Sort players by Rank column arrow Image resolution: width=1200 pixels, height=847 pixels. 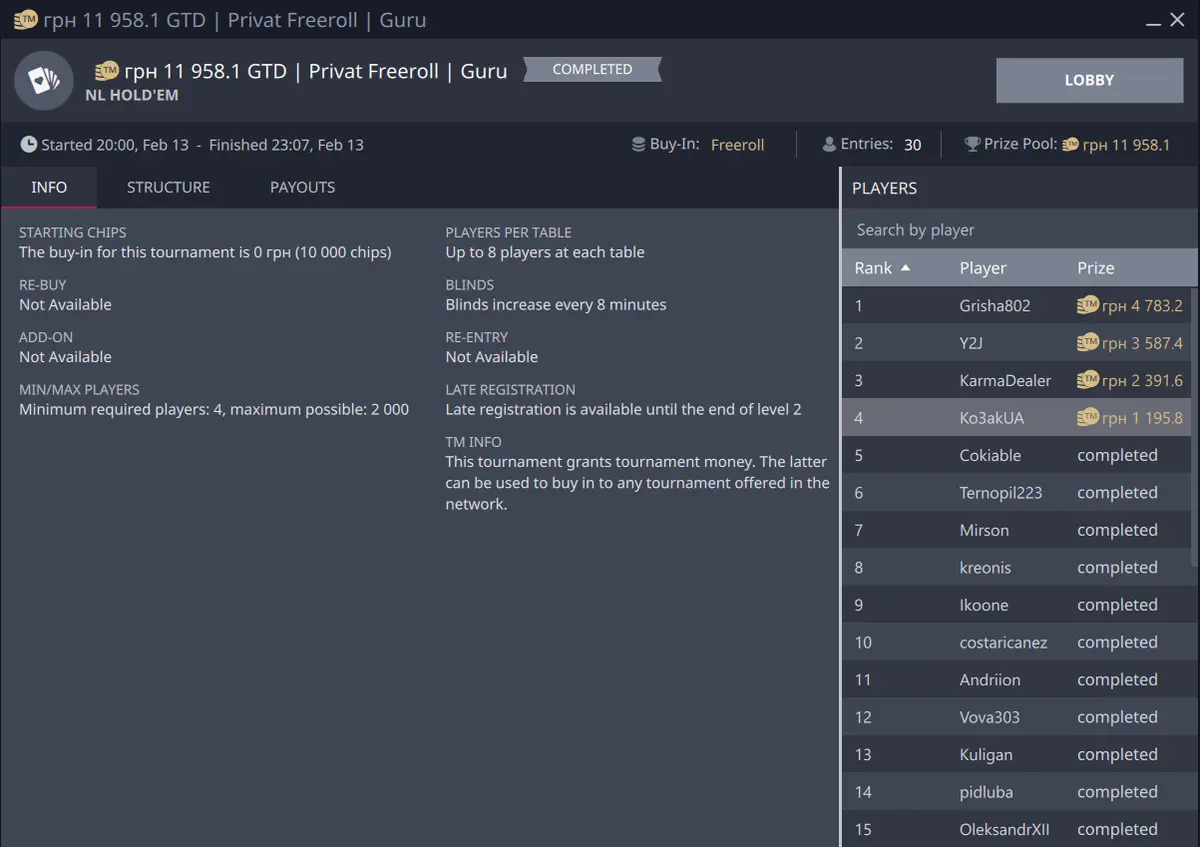click(906, 268)
